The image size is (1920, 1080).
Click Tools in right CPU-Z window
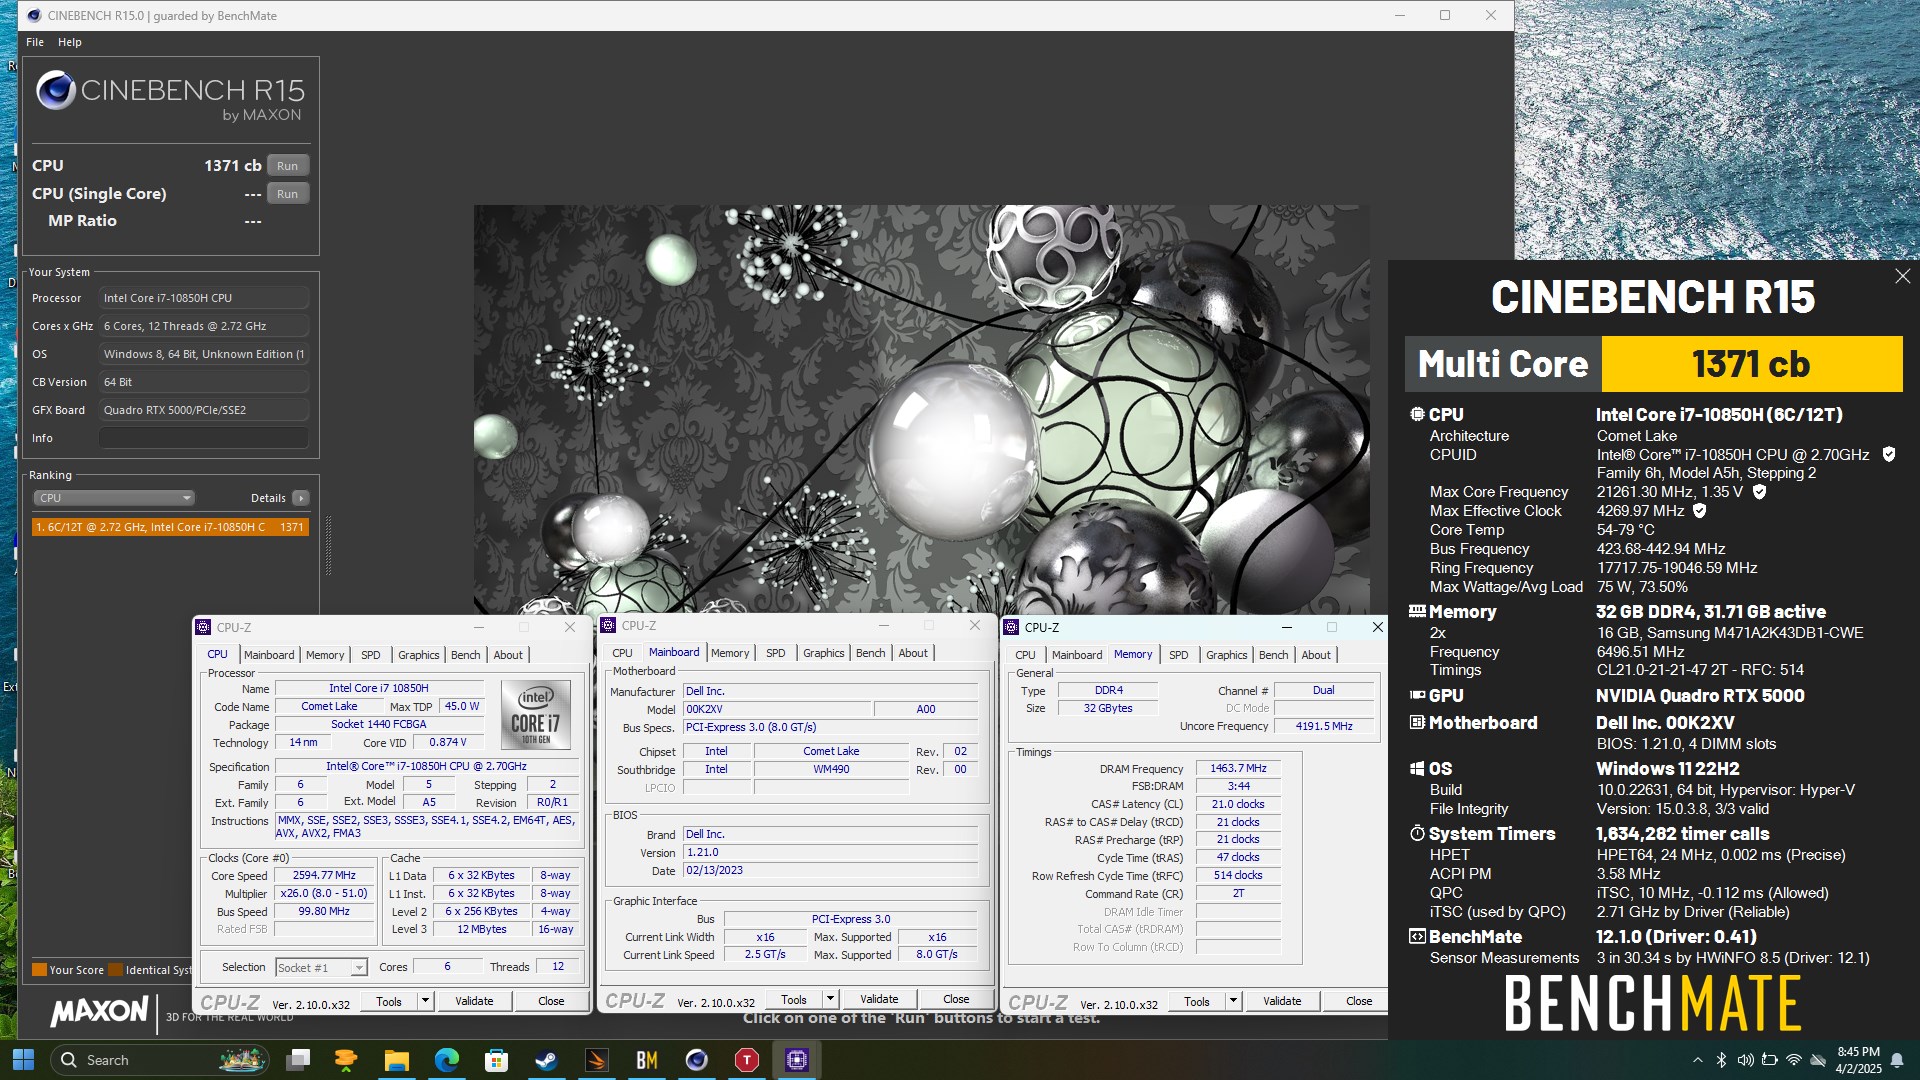[1197, 1002]
